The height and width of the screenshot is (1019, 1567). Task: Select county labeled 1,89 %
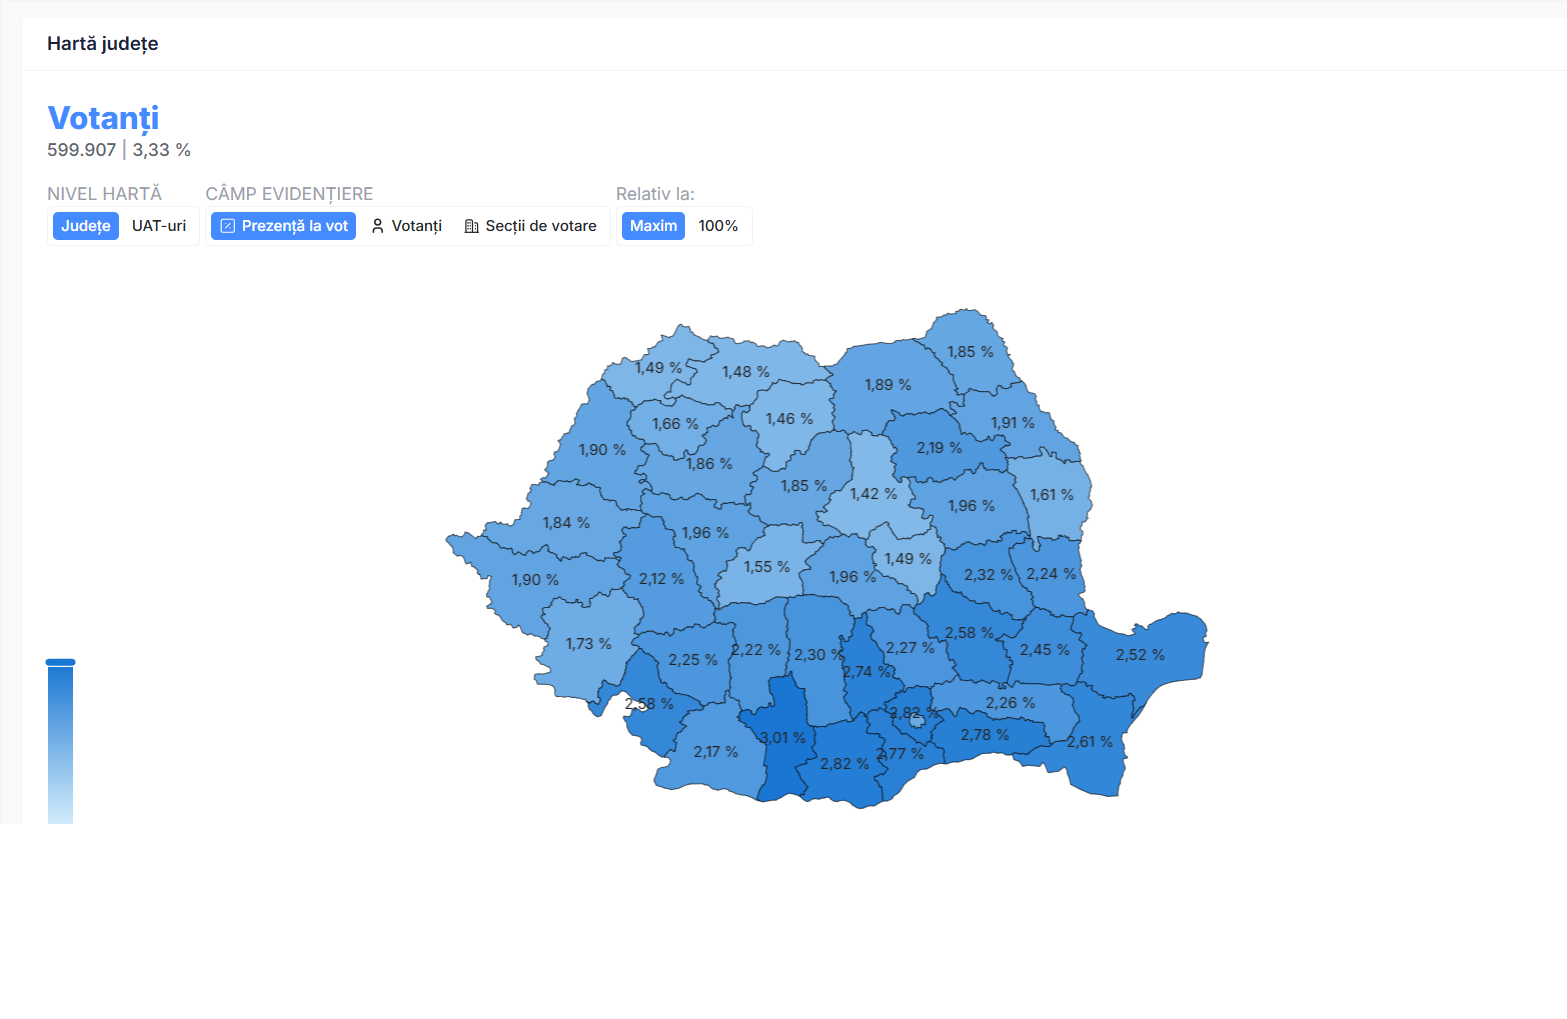888,385
